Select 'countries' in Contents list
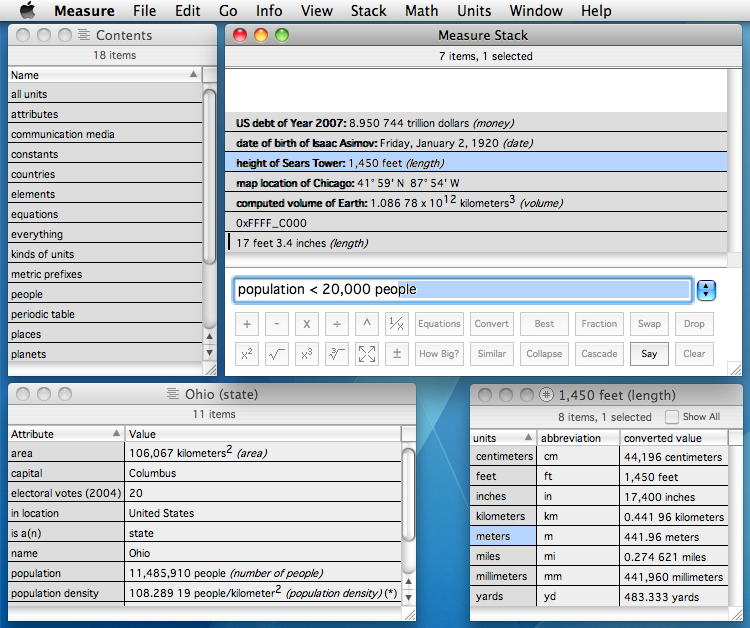Image resolution: width=750 pixels, height=628 pixels. pos(105,174)
